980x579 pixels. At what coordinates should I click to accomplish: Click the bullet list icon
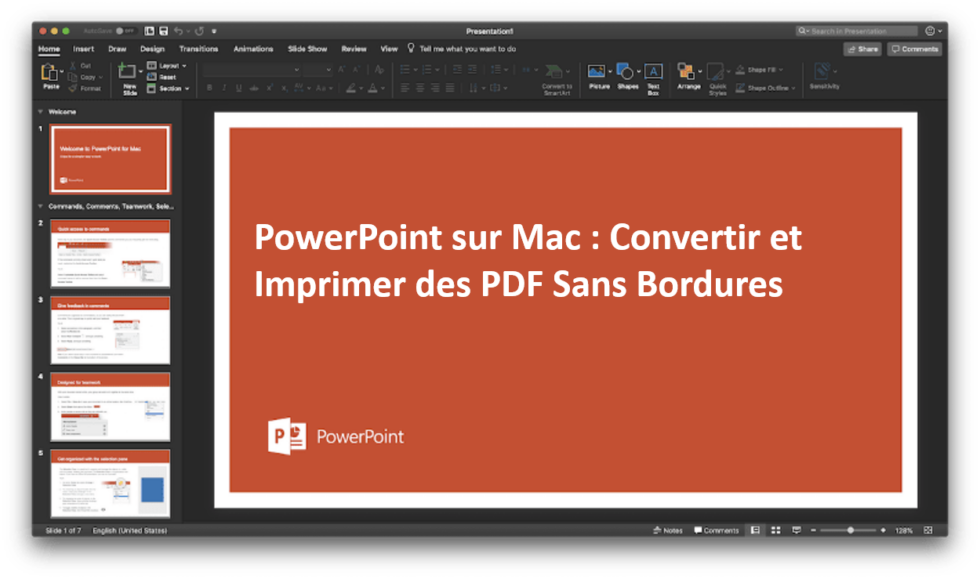405,69
